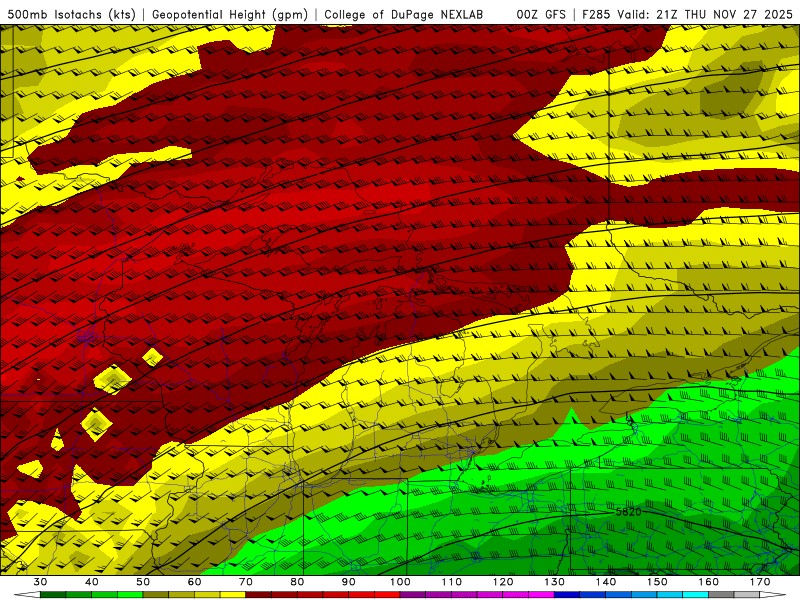800x600 pixels.
Task: Click the '500mb Isotachs (kts)' title text
Action: tap(71, 15)
